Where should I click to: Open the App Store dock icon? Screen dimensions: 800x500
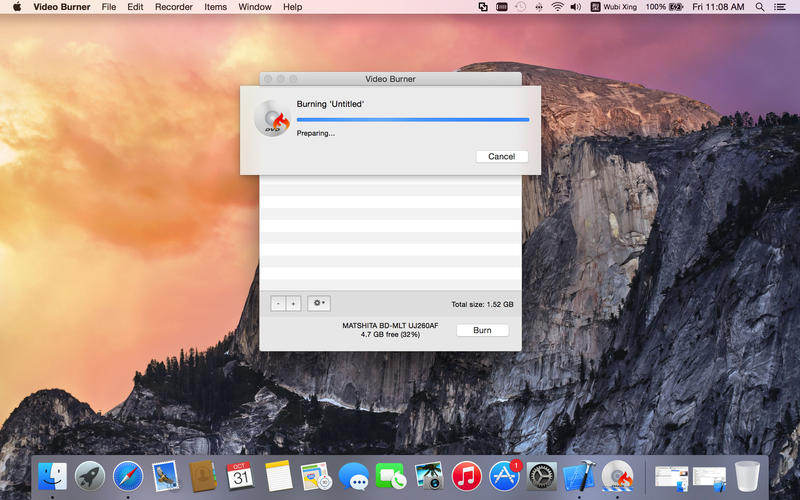504,475
